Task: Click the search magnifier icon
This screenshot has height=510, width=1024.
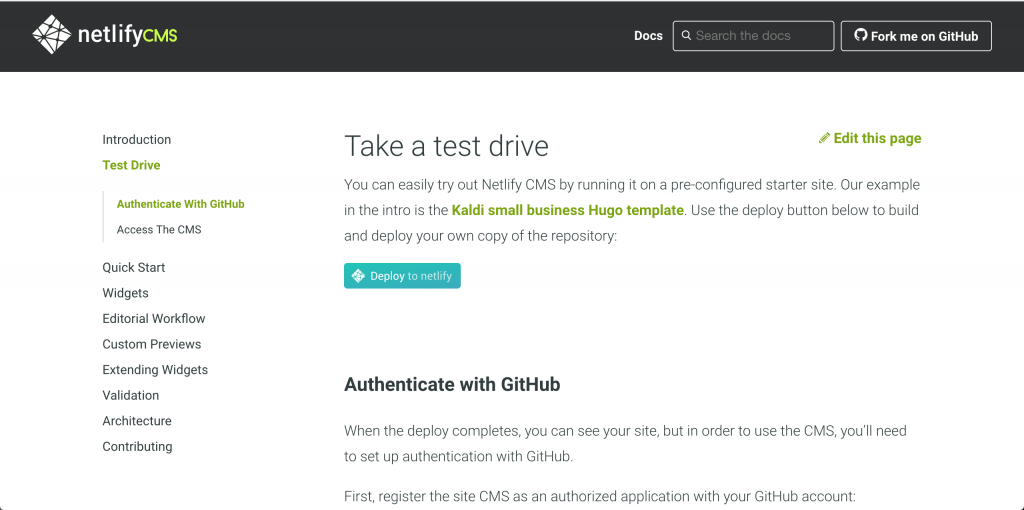Action: (x=686, y=36)
